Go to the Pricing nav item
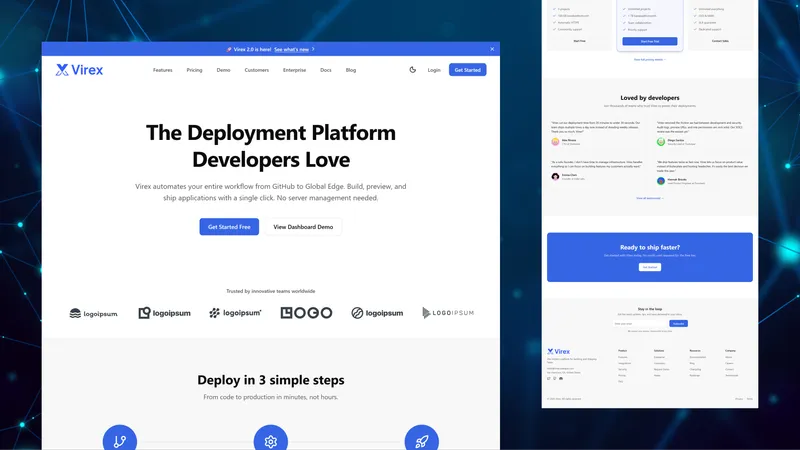This screenshot has height=450, width=800. tap(194, 70)
